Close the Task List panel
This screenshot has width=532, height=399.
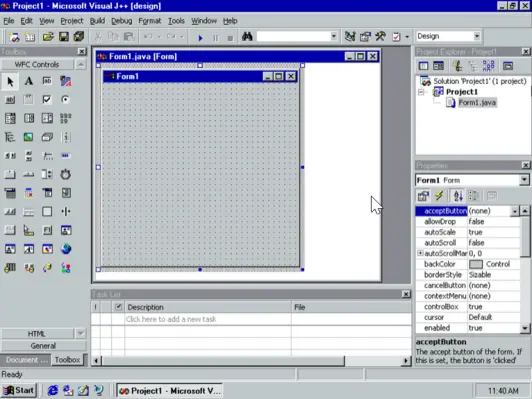tap(406, 294)
